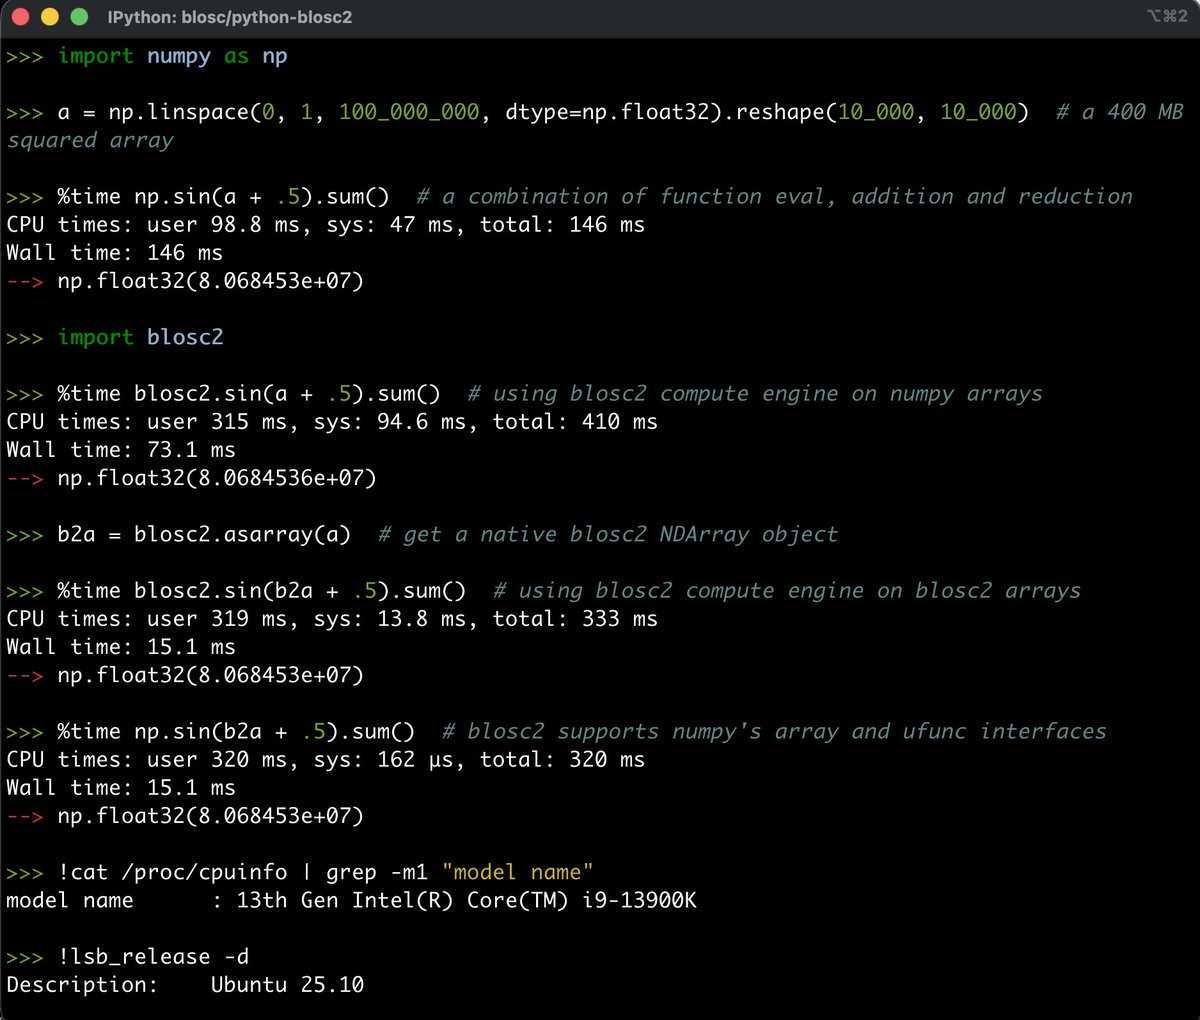Click '%time blosc2.sin(b2a + .5).sum()' command
The height and width of the screenshot is (1020, 1200).
click(x=262, y=590)
